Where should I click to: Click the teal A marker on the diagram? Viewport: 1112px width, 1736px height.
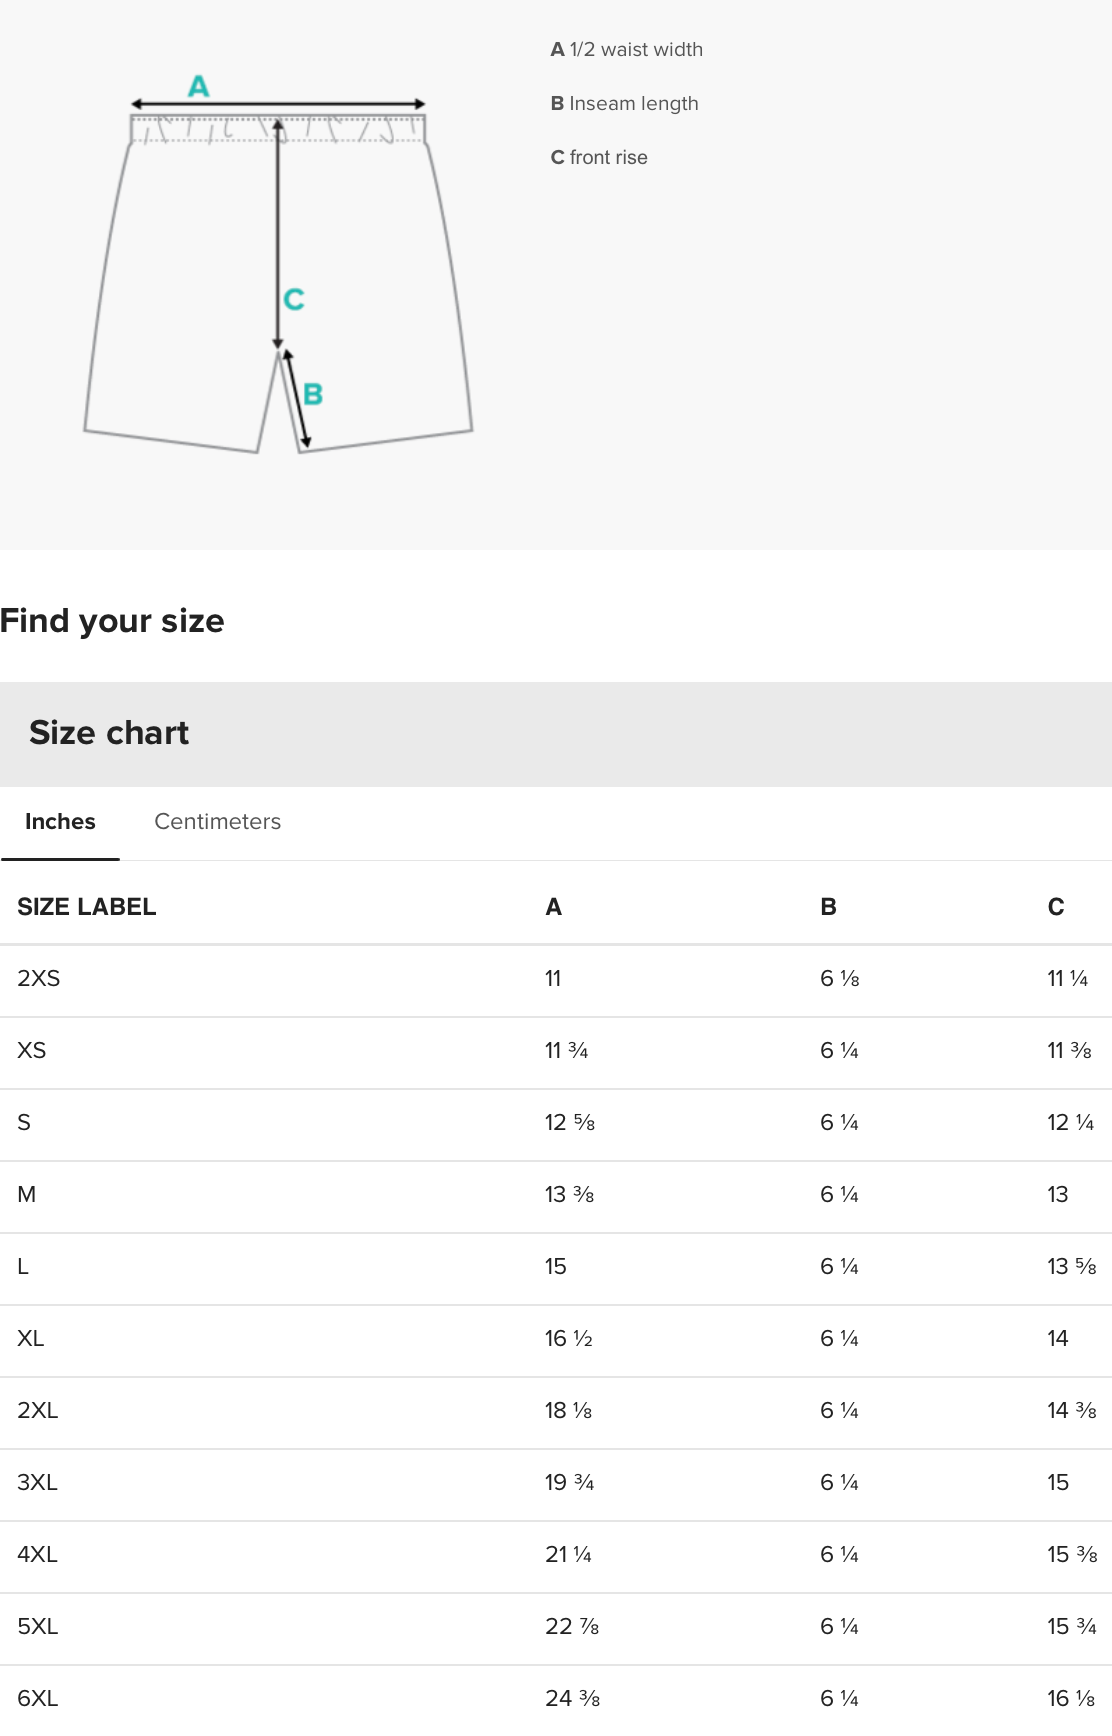point(199,87)
